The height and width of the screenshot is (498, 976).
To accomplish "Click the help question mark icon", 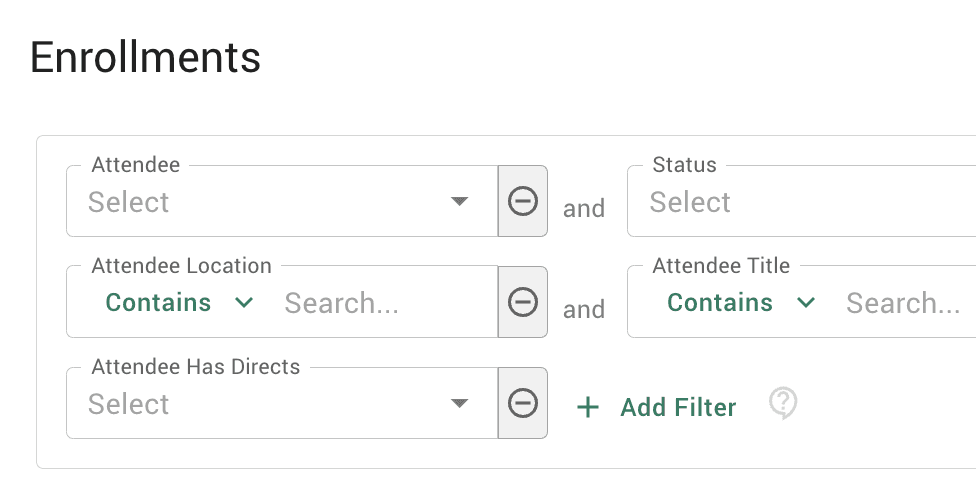I will coord(783,404).
